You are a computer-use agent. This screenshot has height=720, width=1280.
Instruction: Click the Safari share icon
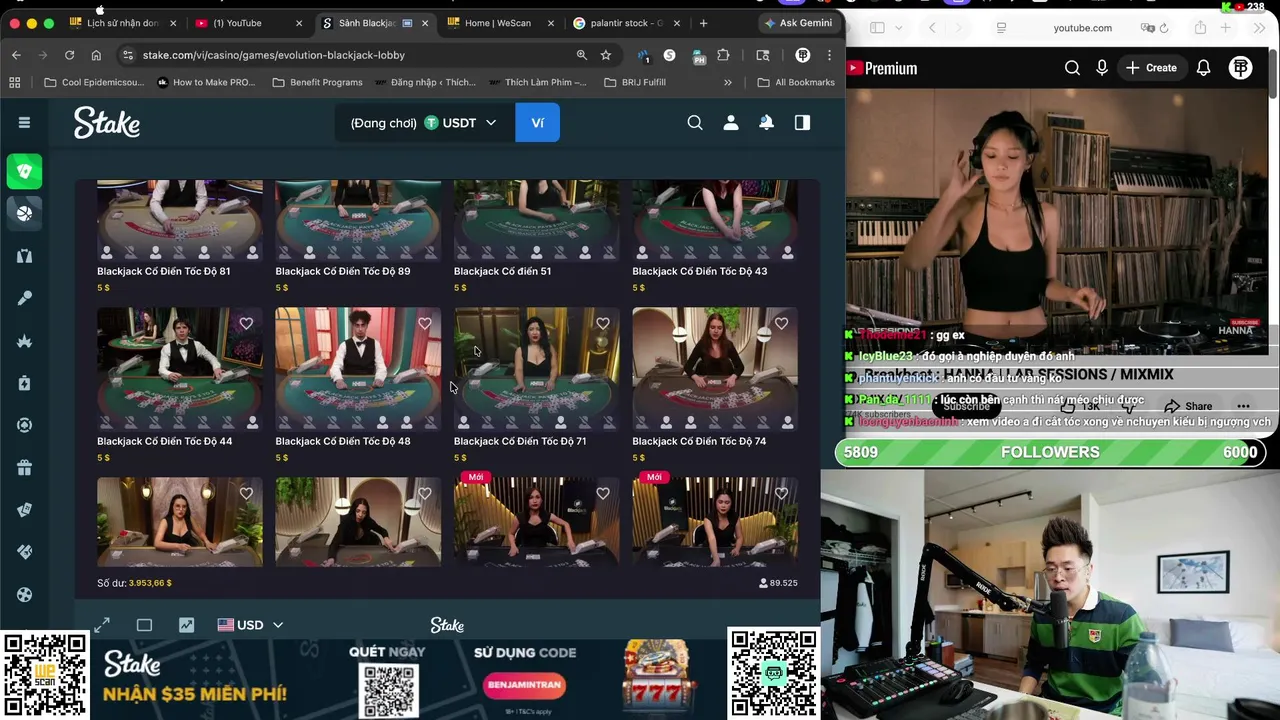click(1200, 28)
